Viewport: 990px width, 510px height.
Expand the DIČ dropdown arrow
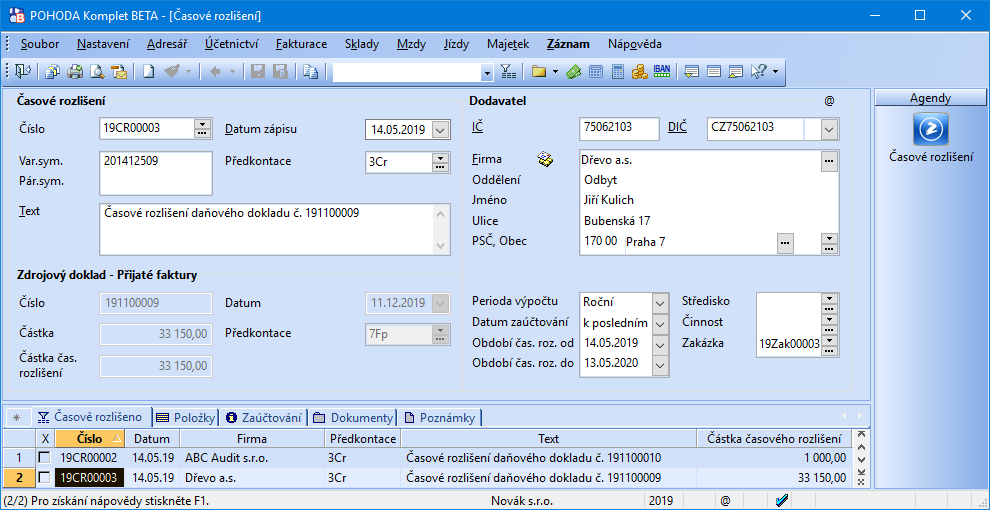point(830,129)
